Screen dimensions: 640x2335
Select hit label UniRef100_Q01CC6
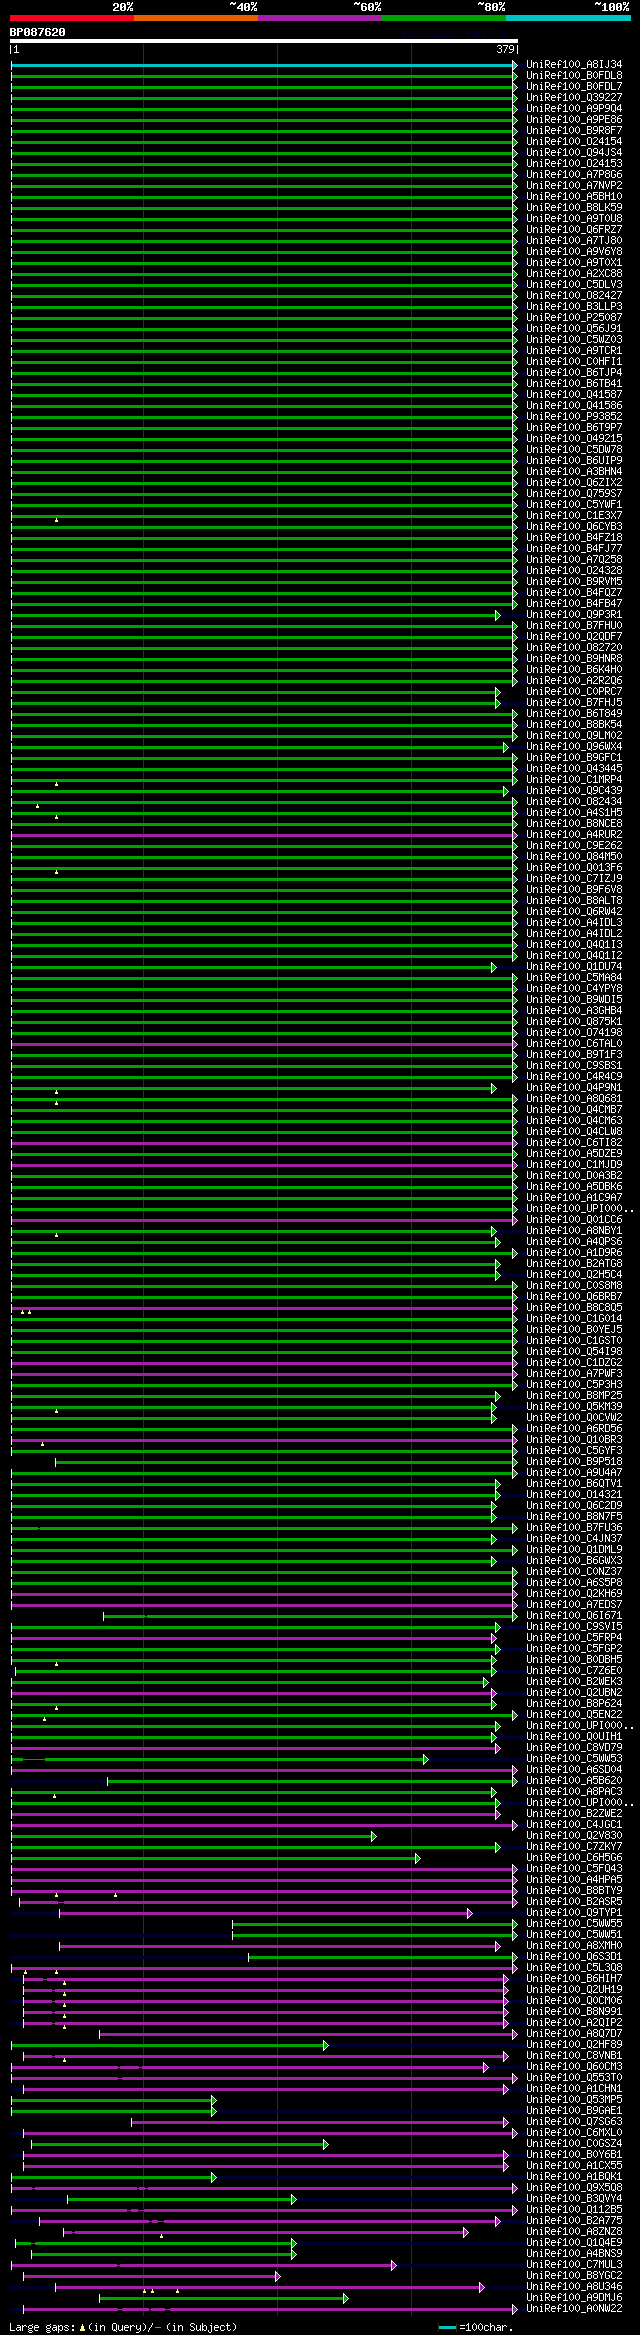click(x=574, y=1220)
